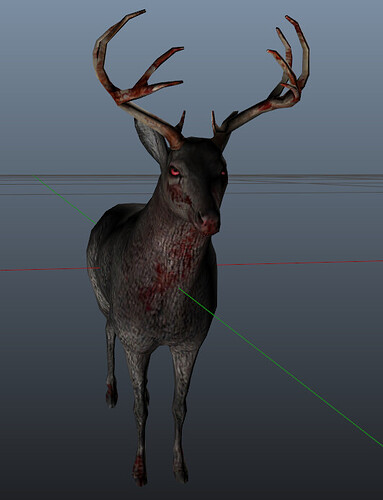
Task: Select the deer's dim right-side eye
Action: (x=223, y=173)
